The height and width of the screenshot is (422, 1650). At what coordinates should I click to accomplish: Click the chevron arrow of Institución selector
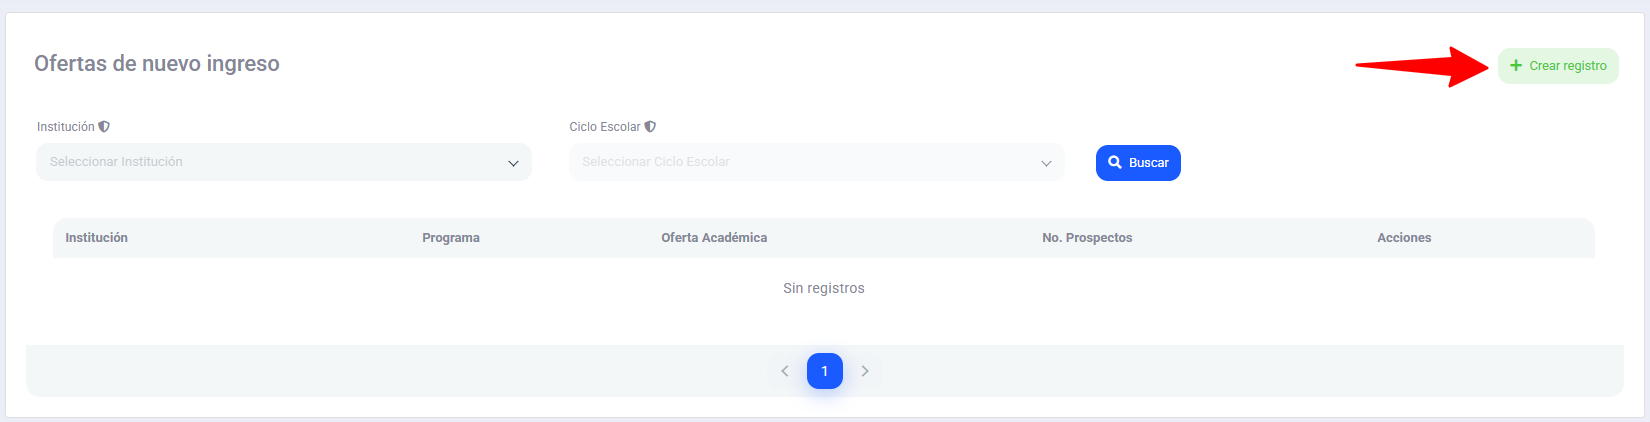pyautogui.click(x=513, y=163)
